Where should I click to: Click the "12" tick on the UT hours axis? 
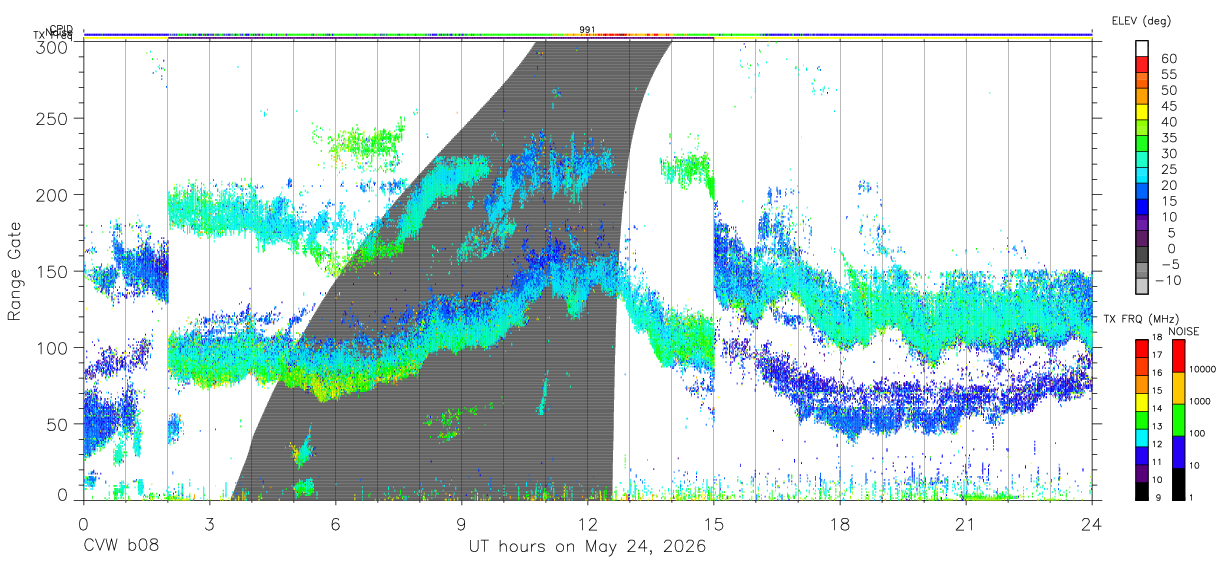(x=587, y=524)
